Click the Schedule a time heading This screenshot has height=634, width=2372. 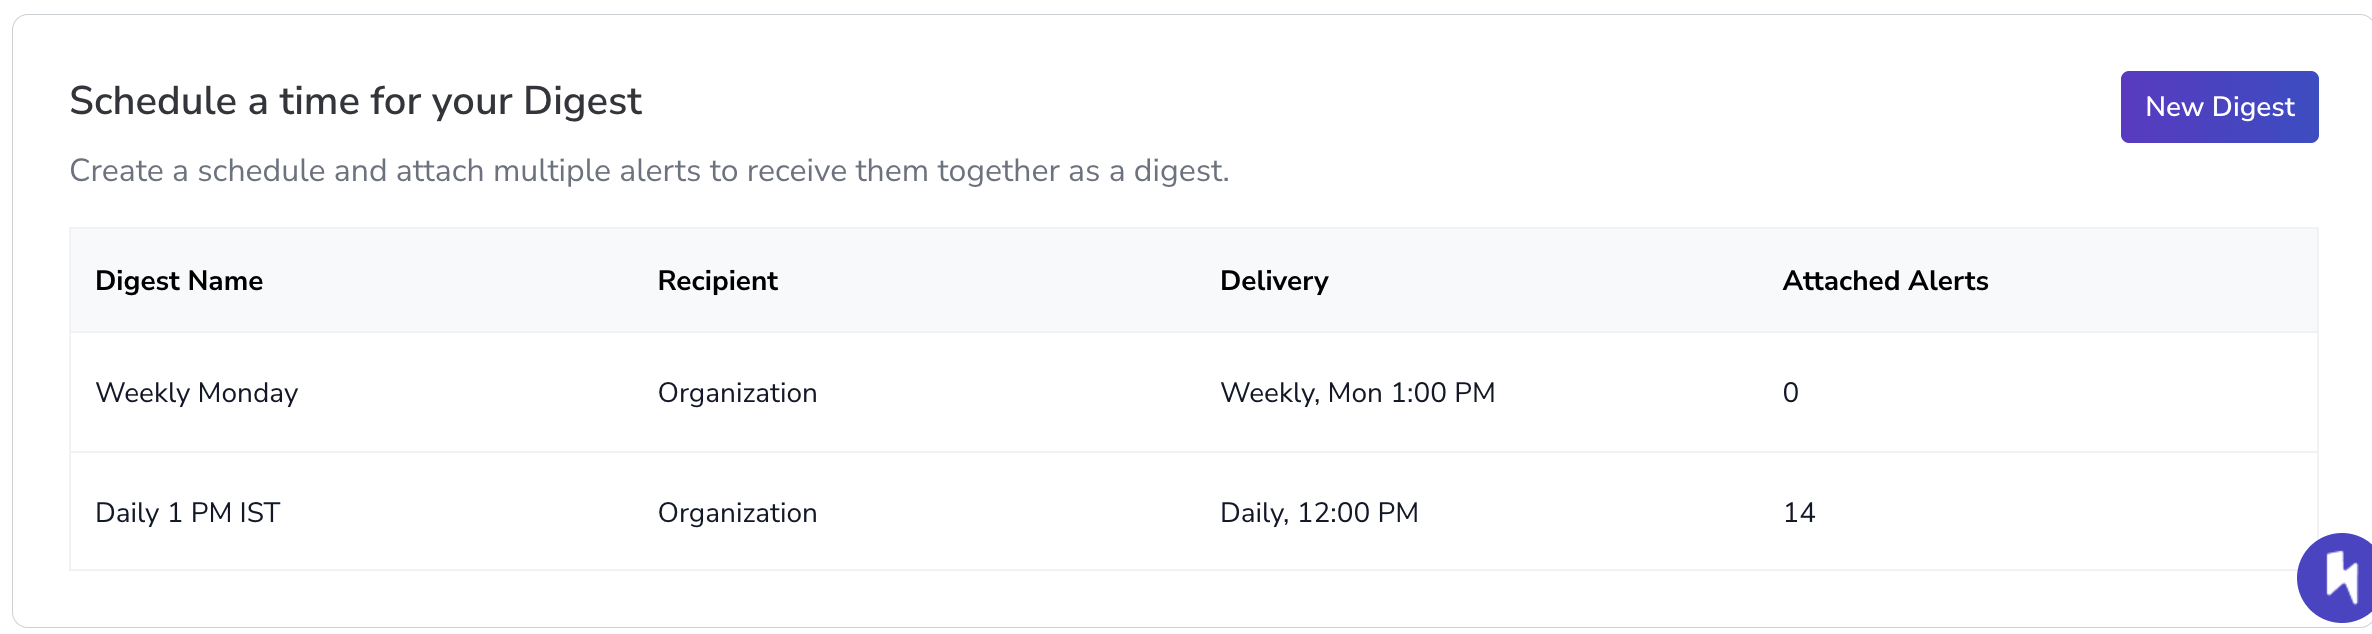pos(355,101)
